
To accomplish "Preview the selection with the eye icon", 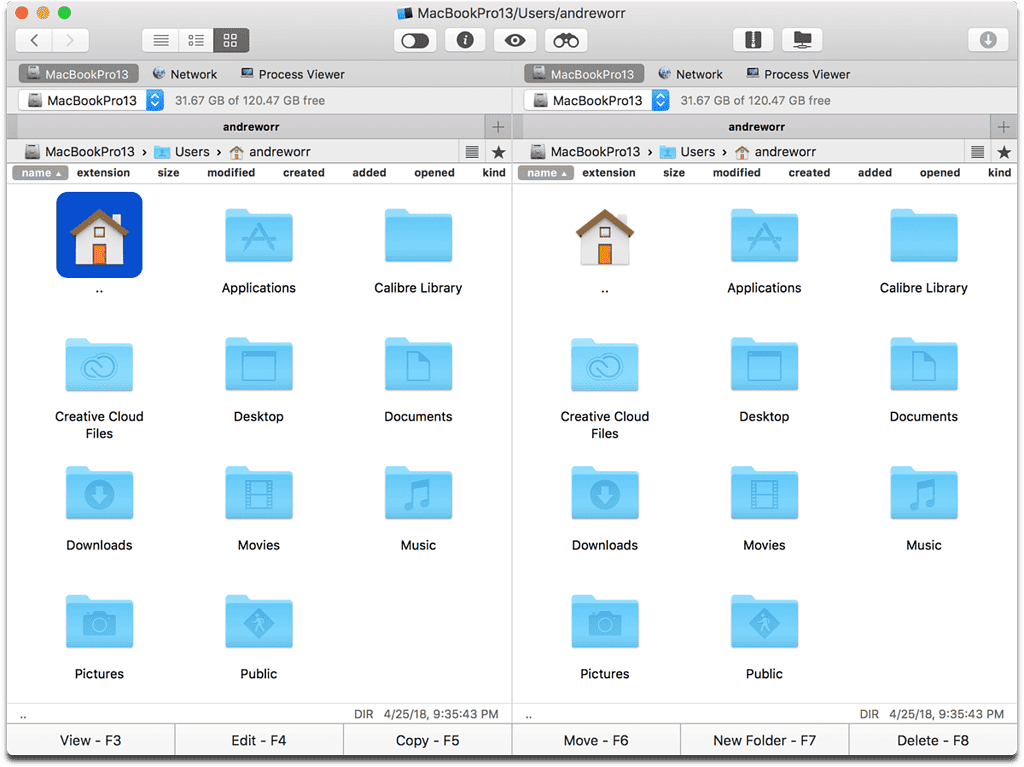I will click(x=515, y=40).
